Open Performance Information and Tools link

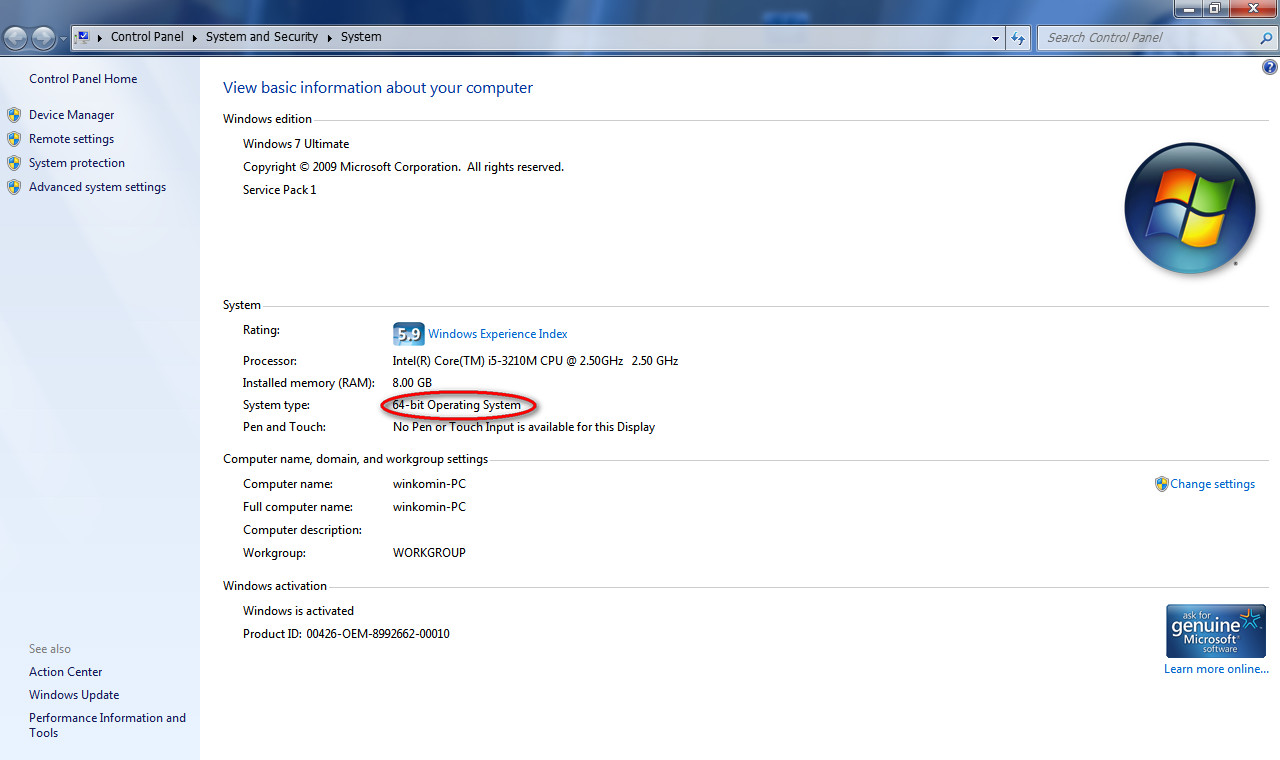coord(107,725)
